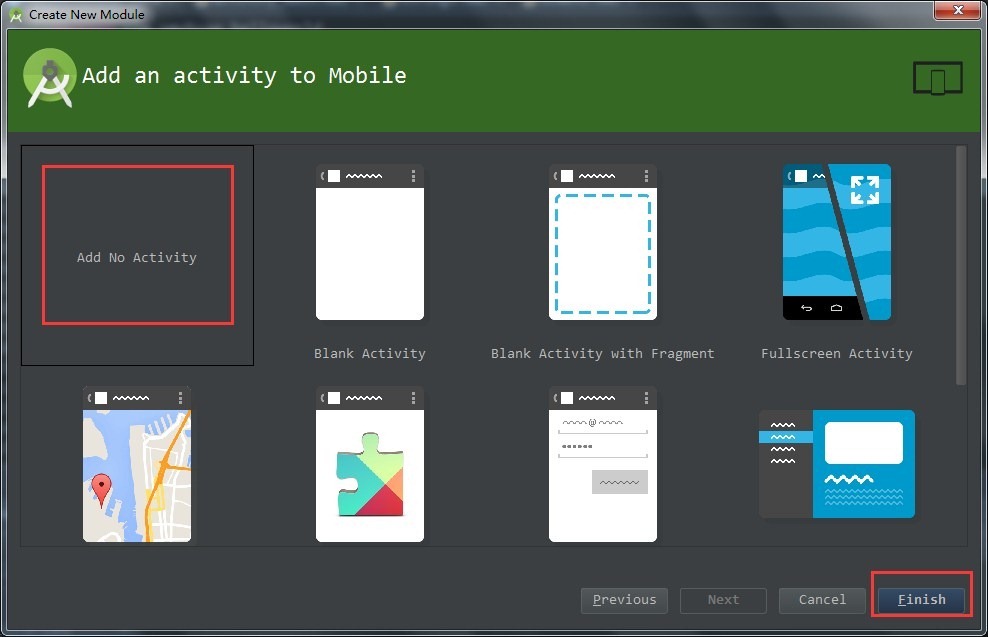Viewport: 988px width, 637px height.
Task: Choose the Google Maps activity thumbnail
Action: [137, 464]
